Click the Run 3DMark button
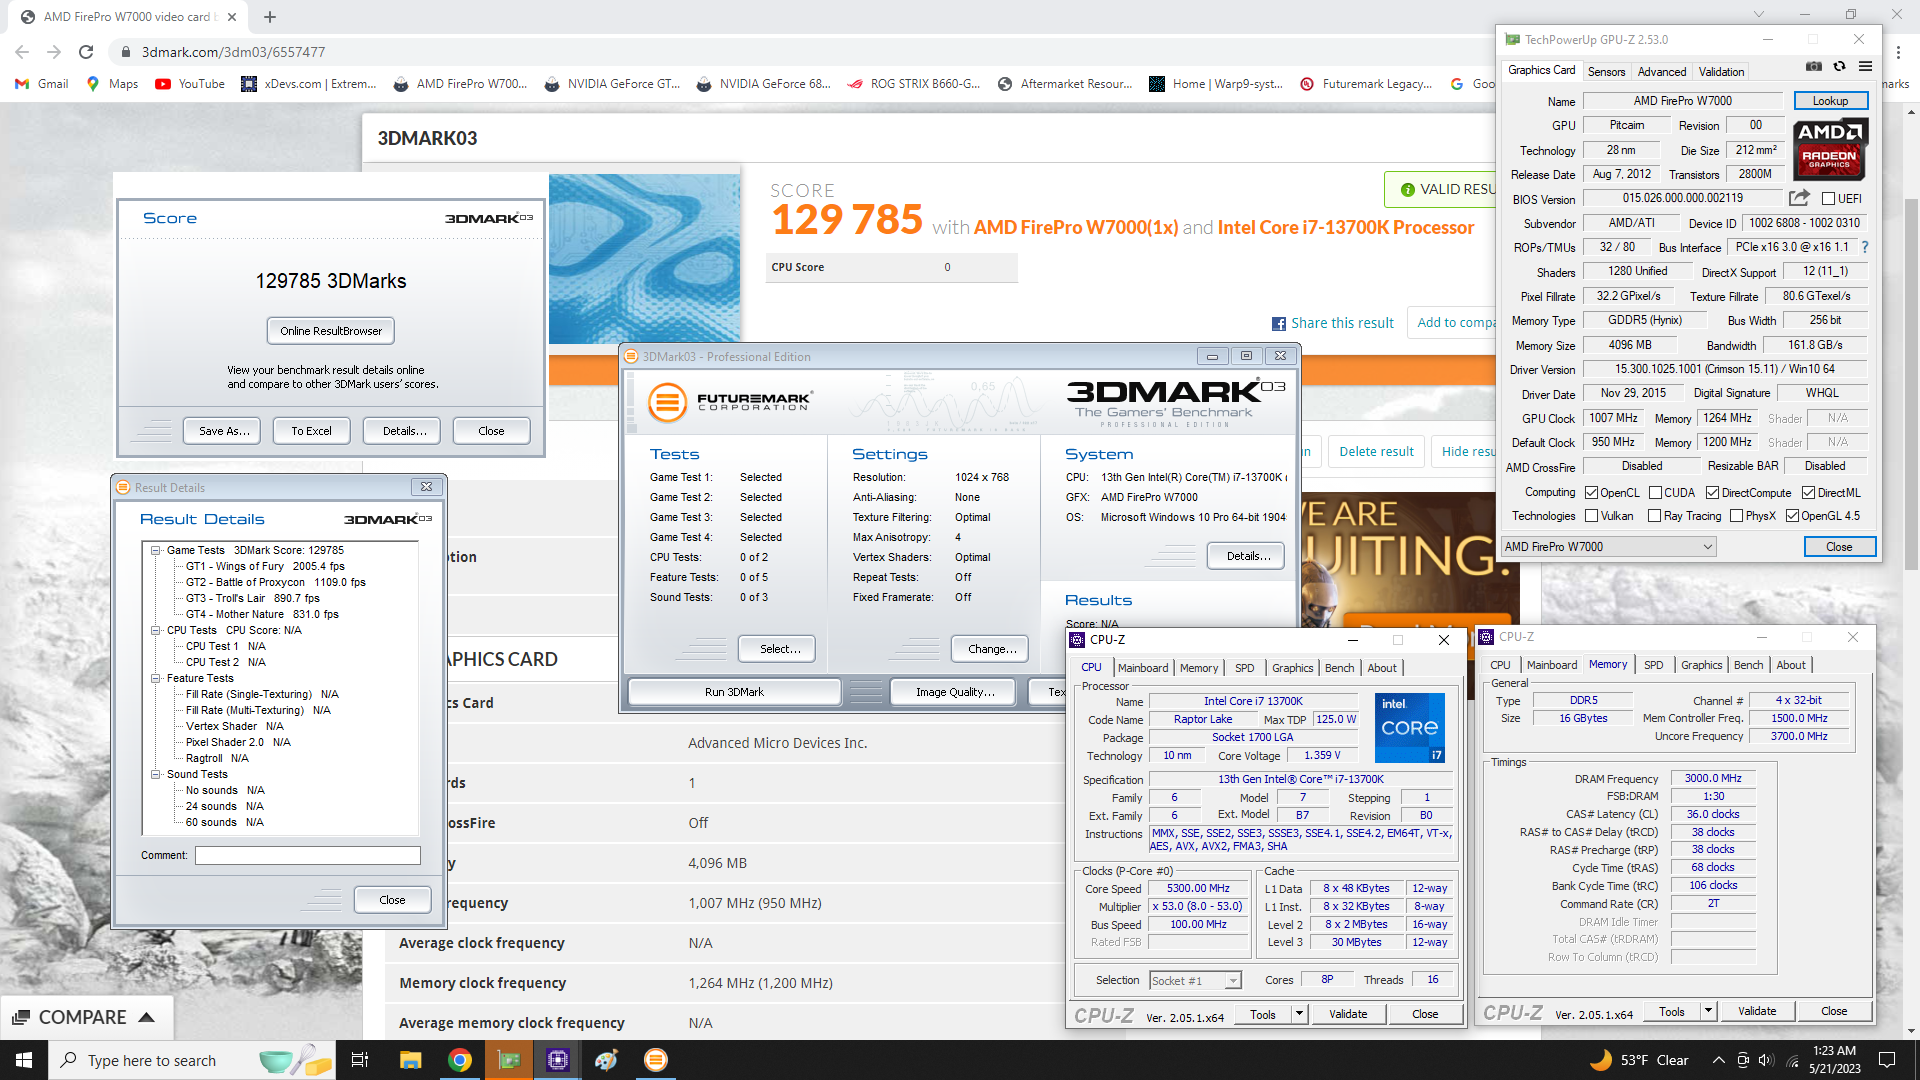Screen dimensions: 1920x1080 coord(734,692)
